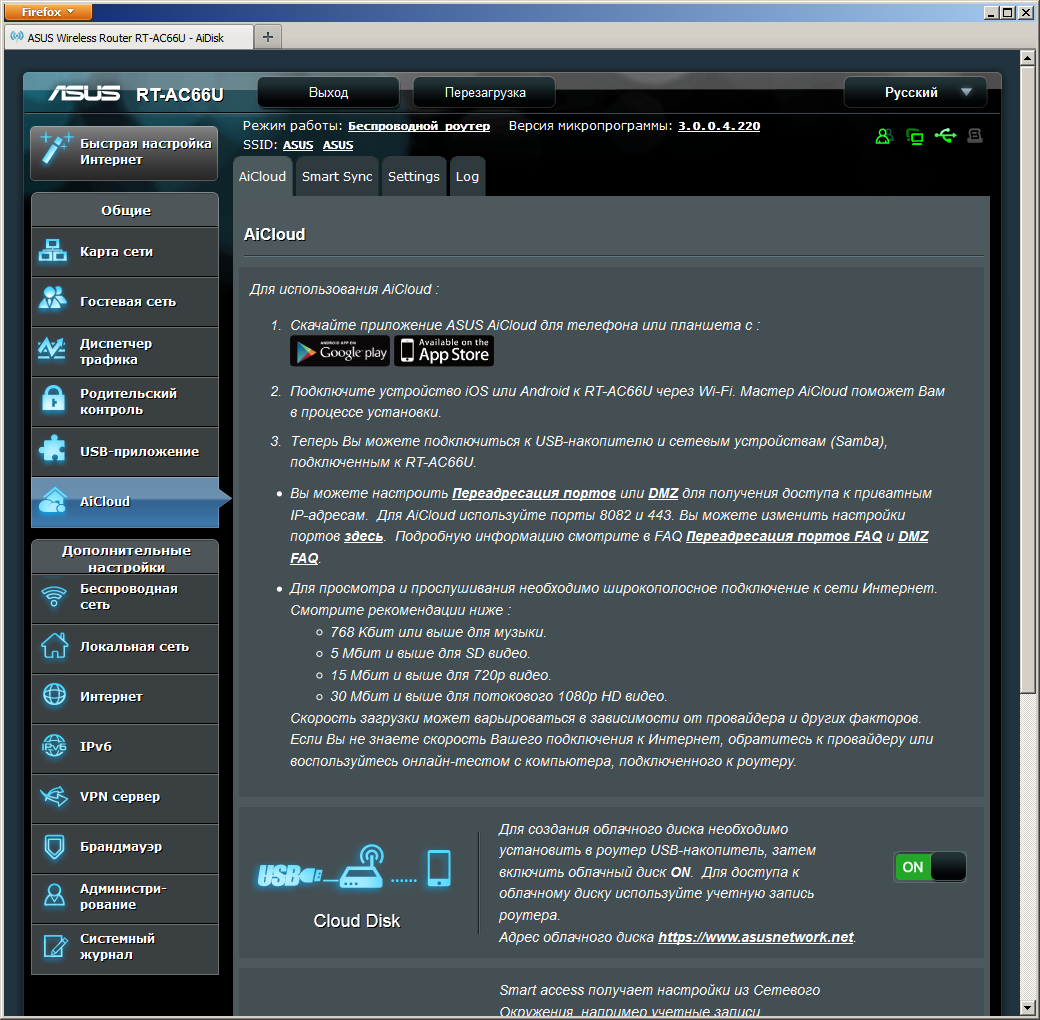The width and height of the screenshot is (1040, 1020).
Task: Click the RT-AC66U model name
Action: [x=180, y=95]
